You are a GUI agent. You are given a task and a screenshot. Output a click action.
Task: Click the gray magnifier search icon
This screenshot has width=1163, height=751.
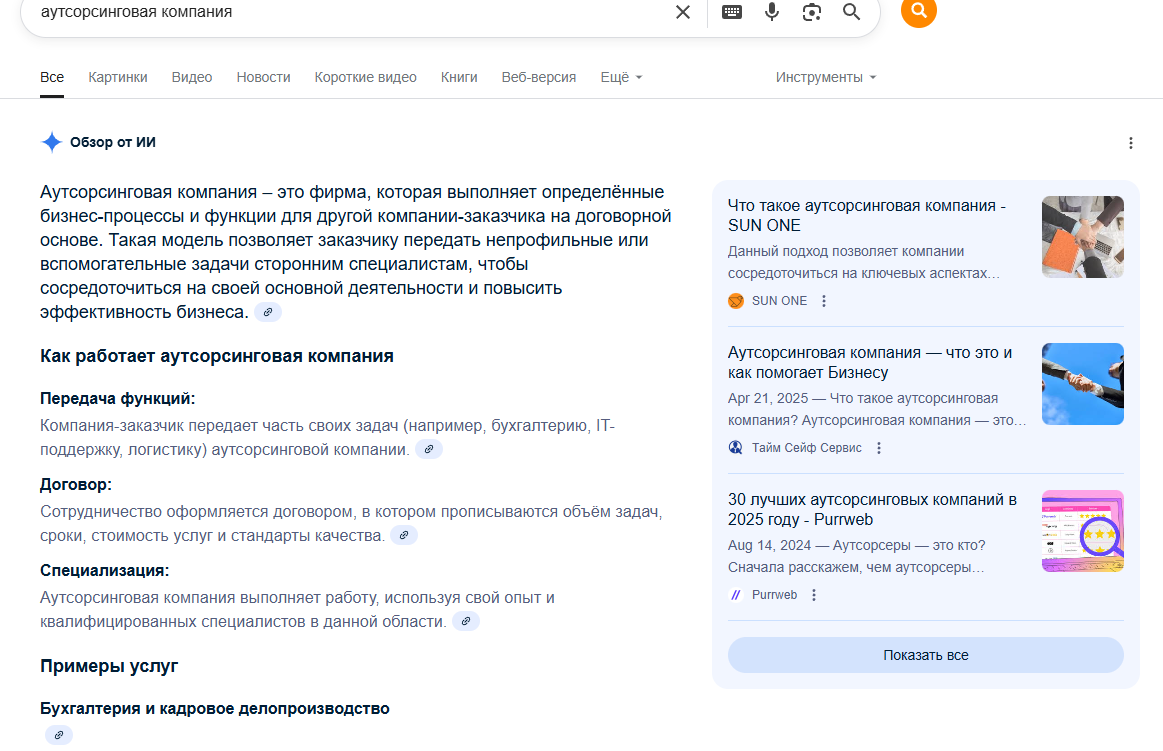(851, 12)
